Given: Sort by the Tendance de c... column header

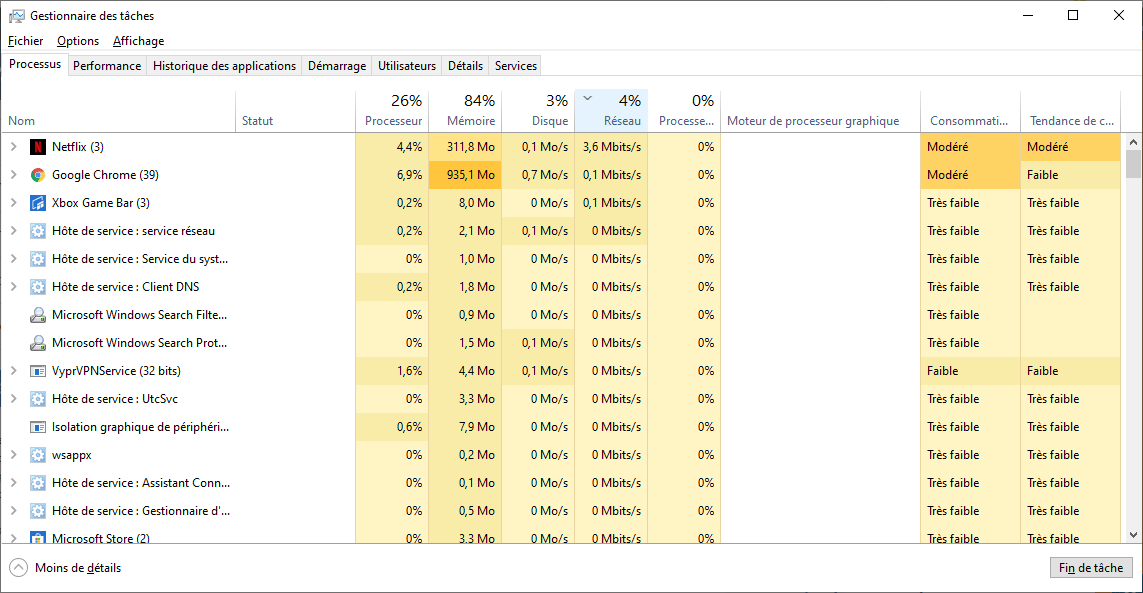Looking at the screenshot, I should [x=1070, y=112].
